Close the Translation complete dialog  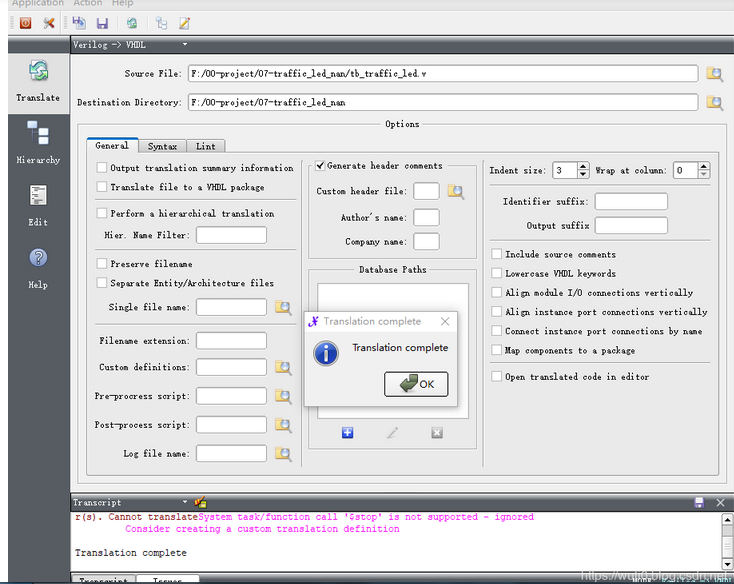pyautogui.click(x=445, y=321)
